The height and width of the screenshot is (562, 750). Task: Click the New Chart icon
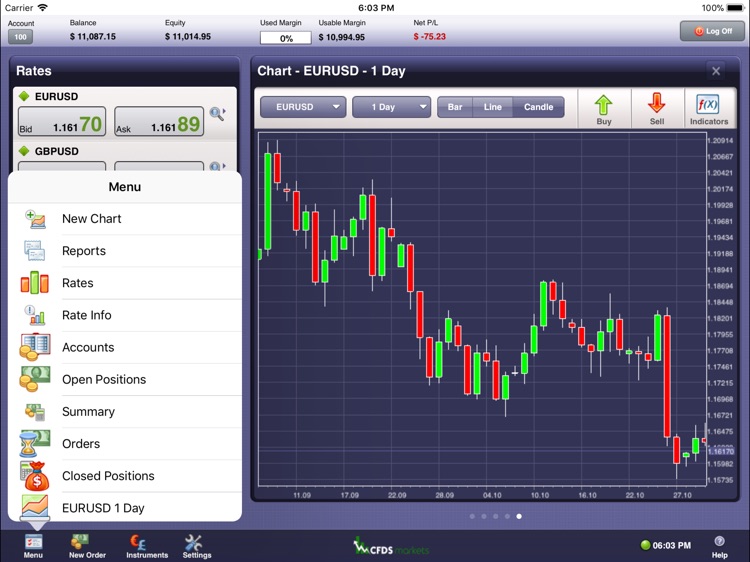(35, 219)
